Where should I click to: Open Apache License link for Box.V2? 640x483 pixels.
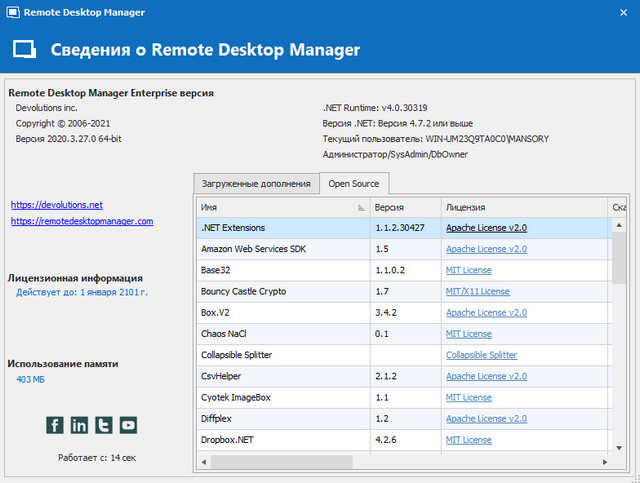coord(486,313)
